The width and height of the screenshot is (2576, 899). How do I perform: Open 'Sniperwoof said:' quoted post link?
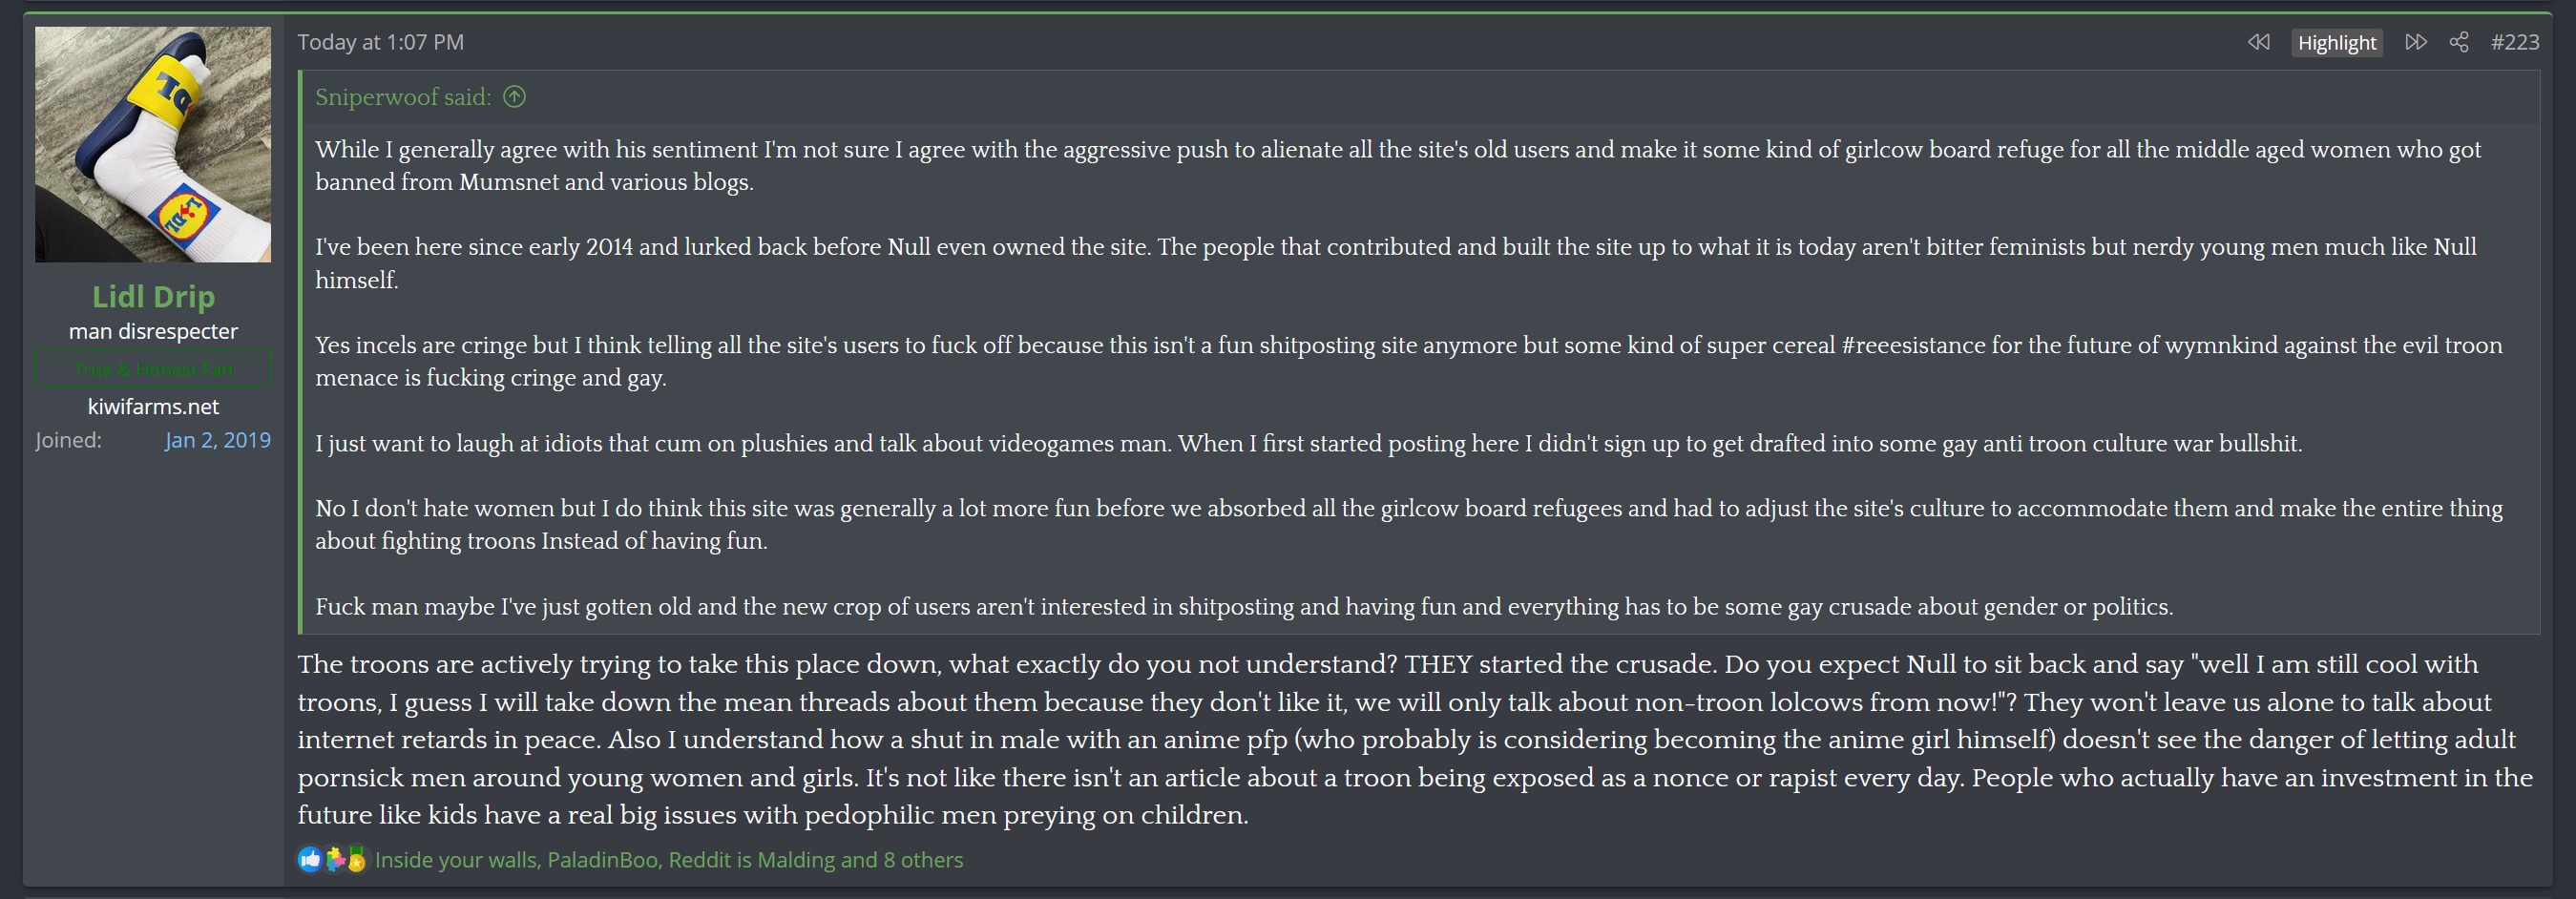click(403, 97)
